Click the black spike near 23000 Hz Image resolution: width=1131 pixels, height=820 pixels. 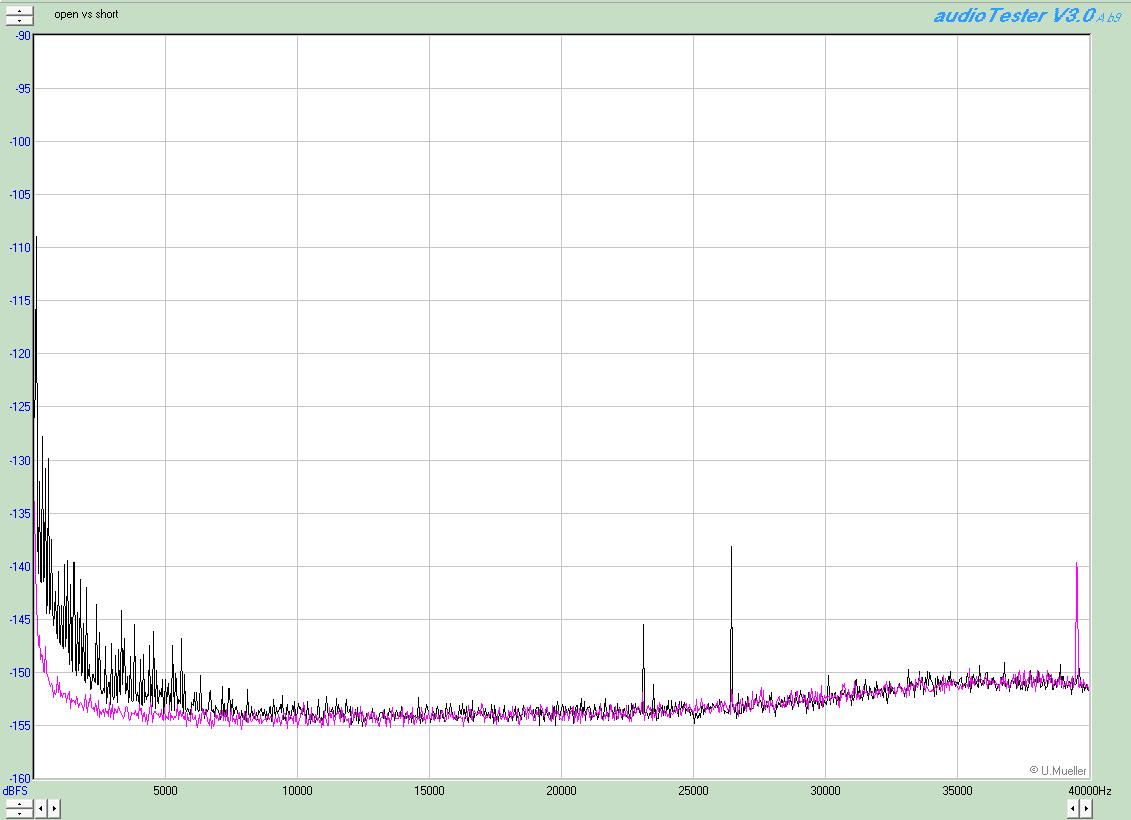pyautogui.click(x=643, y=667)
